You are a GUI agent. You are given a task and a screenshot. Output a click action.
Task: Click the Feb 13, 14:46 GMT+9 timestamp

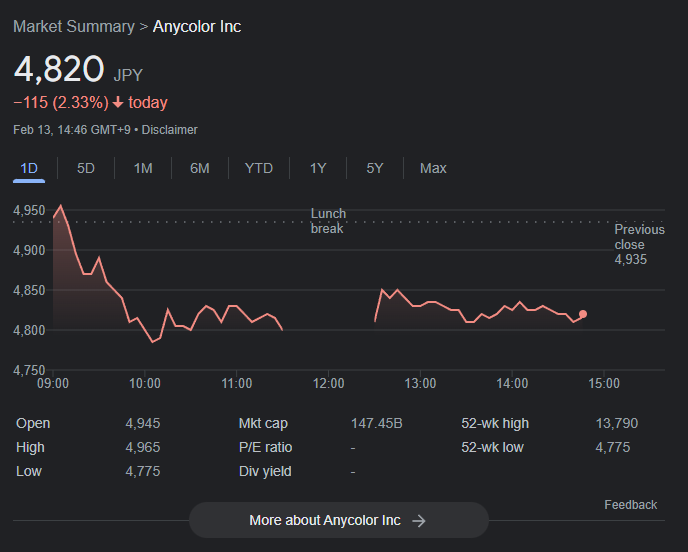tap(72, 130)
